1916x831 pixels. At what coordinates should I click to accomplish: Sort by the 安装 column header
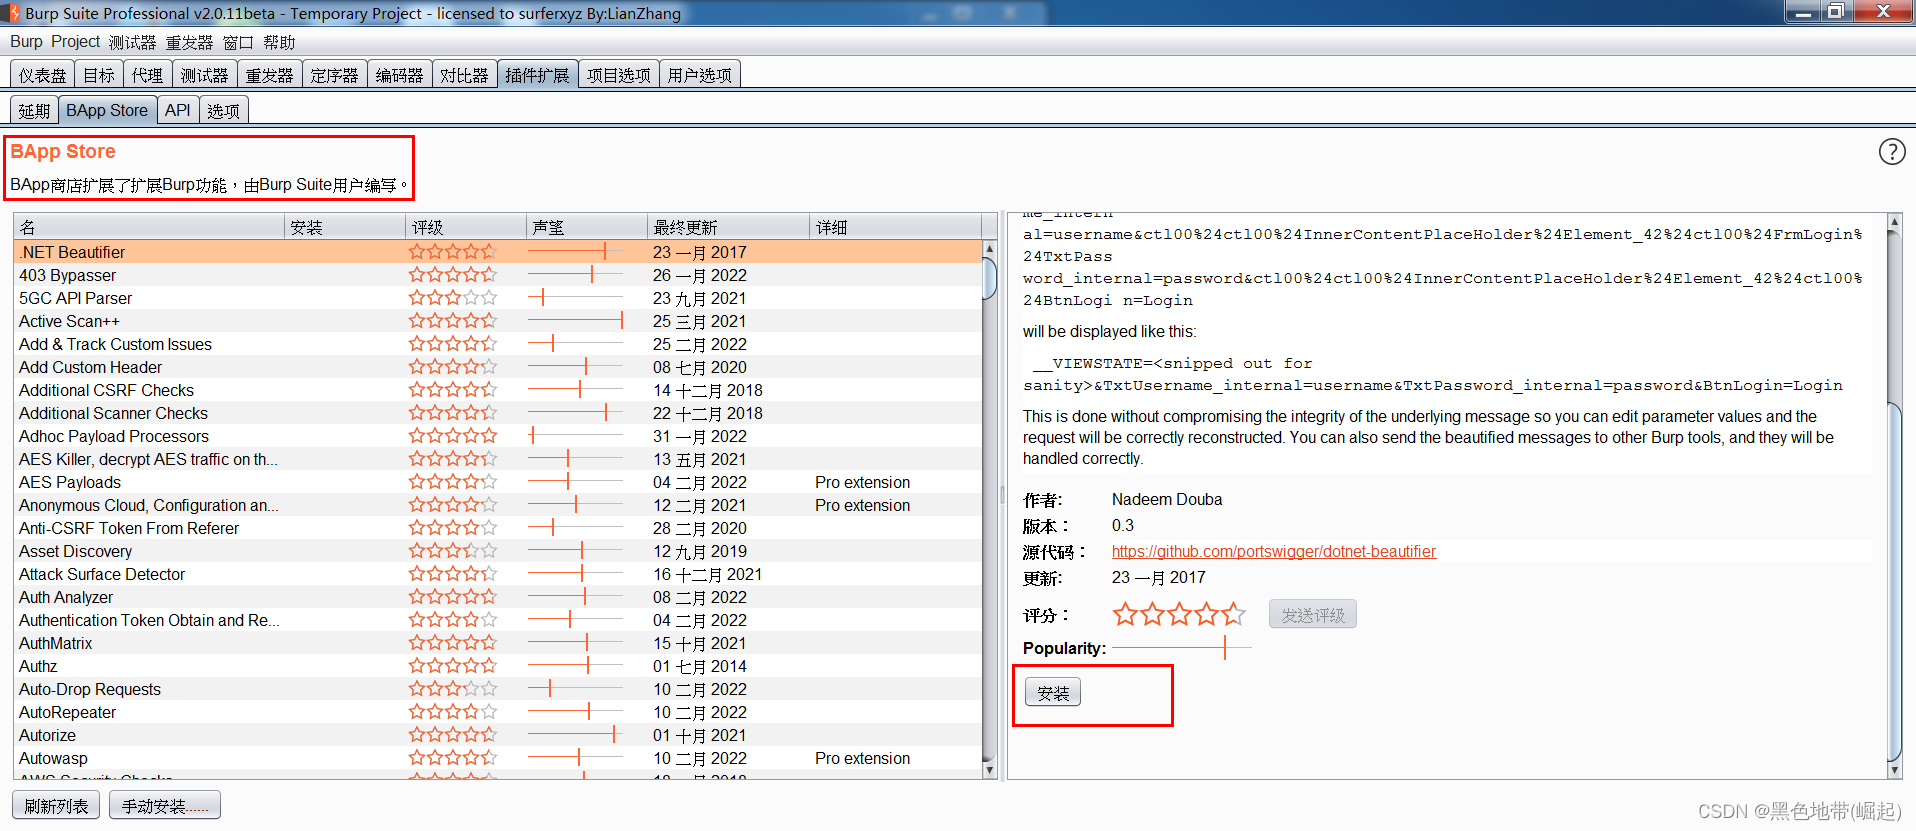click(346, 227)
